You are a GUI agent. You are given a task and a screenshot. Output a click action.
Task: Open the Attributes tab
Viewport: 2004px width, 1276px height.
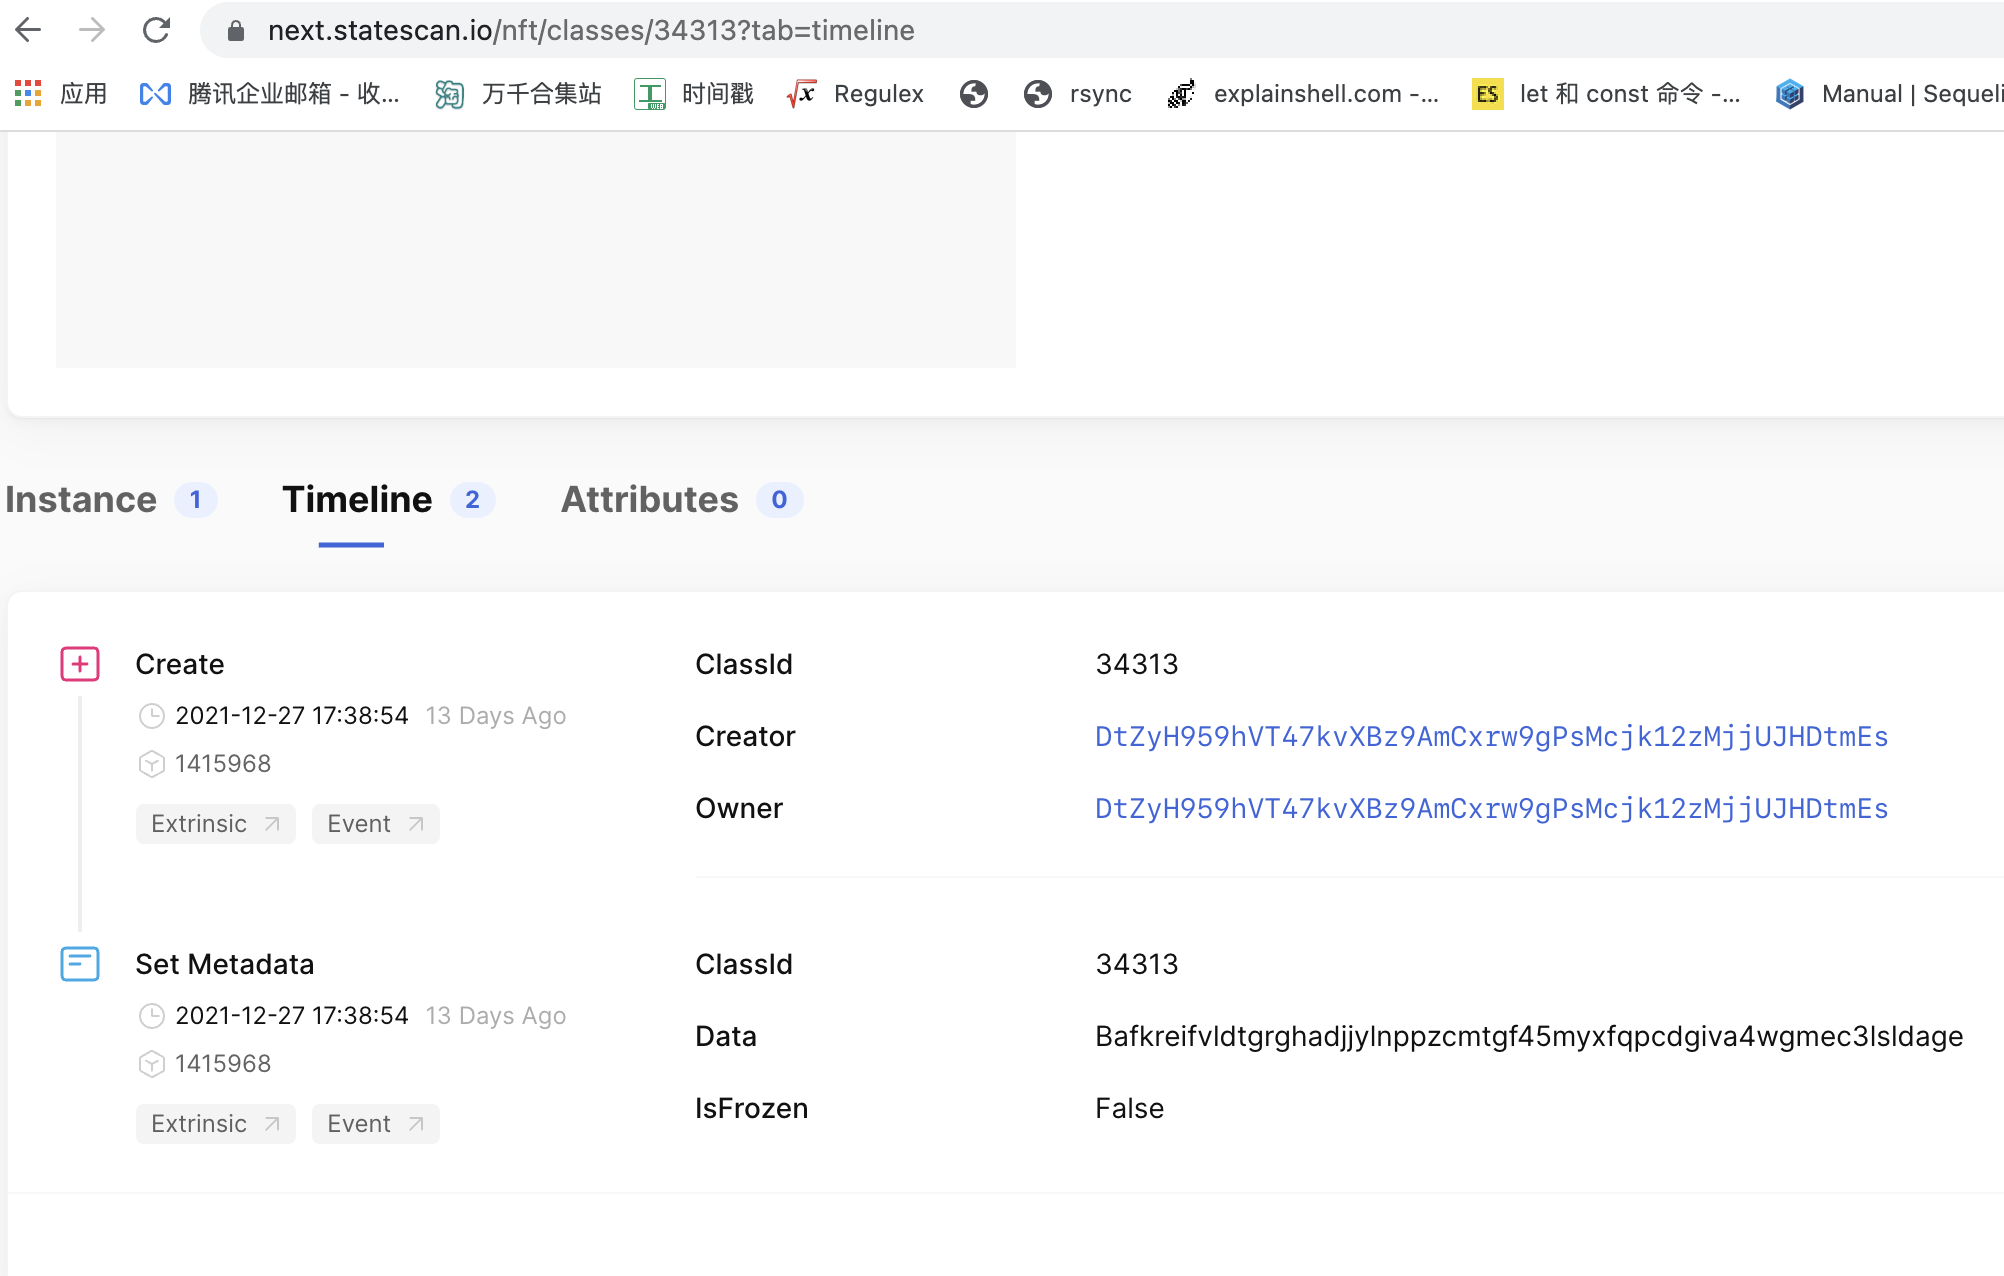tap(649, 500)
